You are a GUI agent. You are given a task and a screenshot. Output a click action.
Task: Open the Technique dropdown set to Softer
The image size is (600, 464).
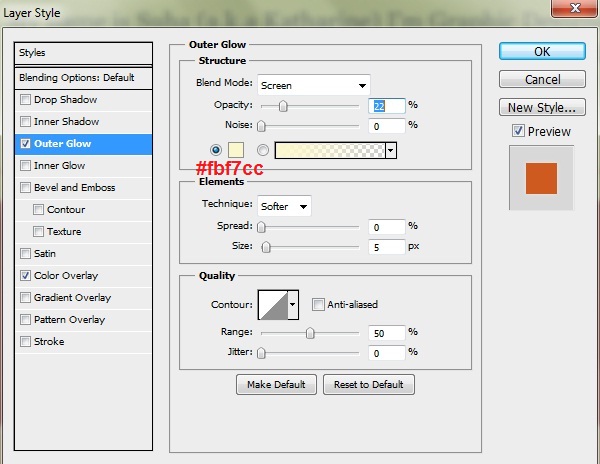point(284,206)
